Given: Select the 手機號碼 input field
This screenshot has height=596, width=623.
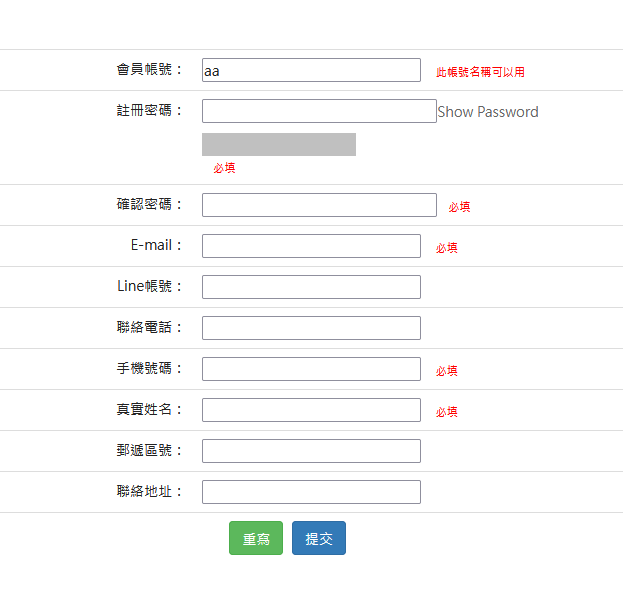Looking at the screenshot, I should pos(311,369).
